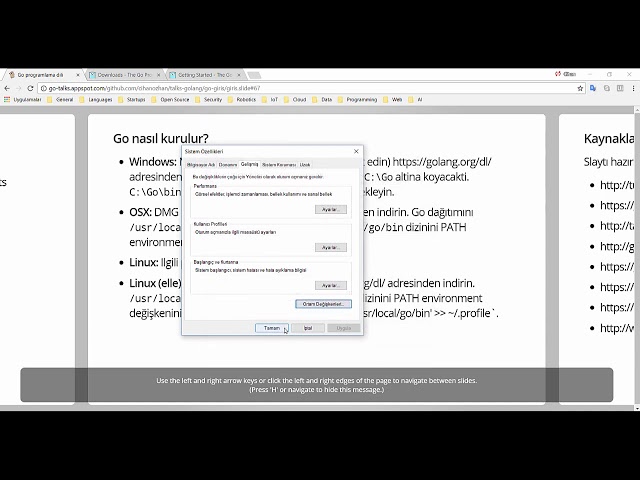The height and width of the screenshot is (480, 640).
Task: Open the AI bookmarks folder
Action: pos(415,100)
